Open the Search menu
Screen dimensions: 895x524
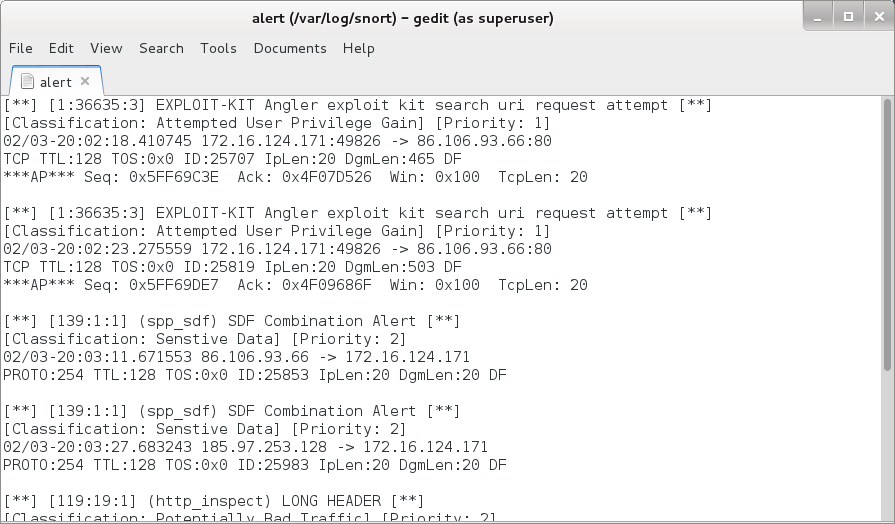(x=161, y=48)
